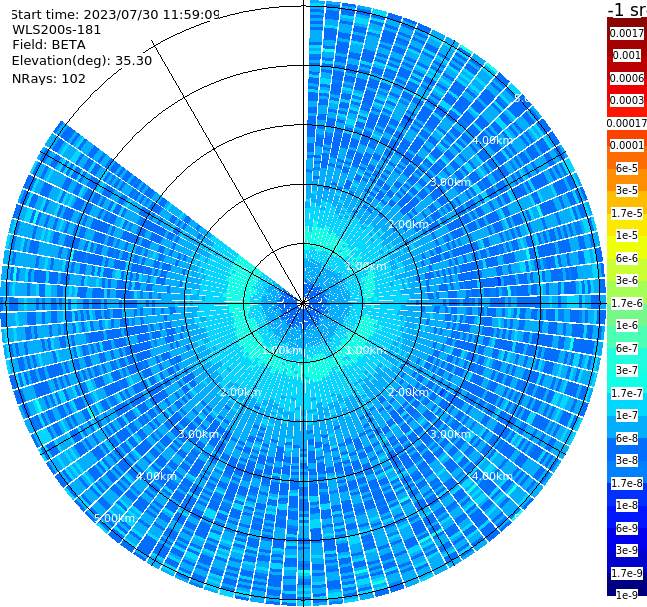Screen dimensions: 647x607
Task: Select the 1.7e-6 colorbar label
Action: coord(627,303)
